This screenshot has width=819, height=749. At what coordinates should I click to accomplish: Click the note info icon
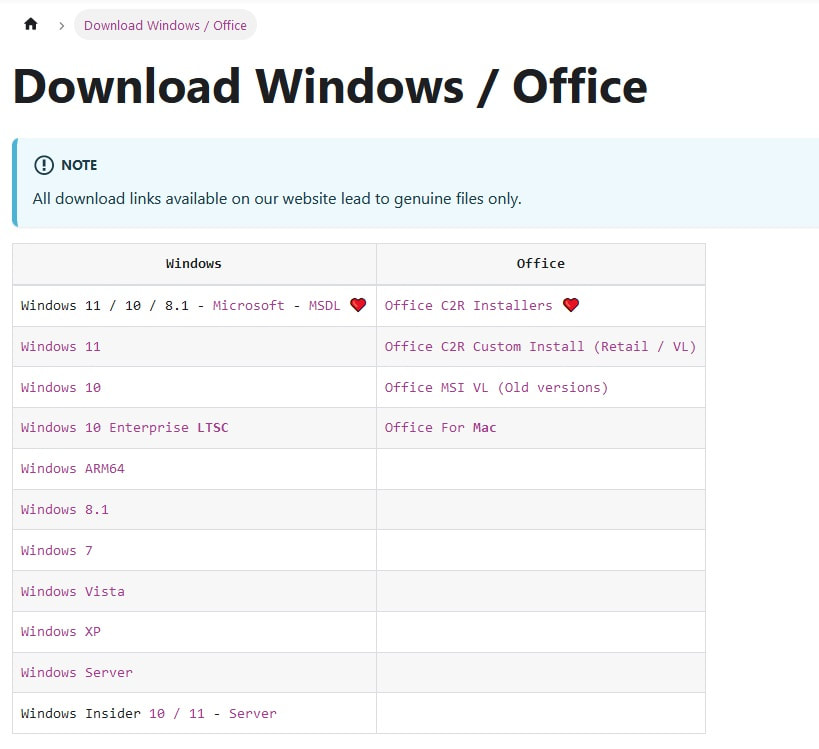coord(44,165)
